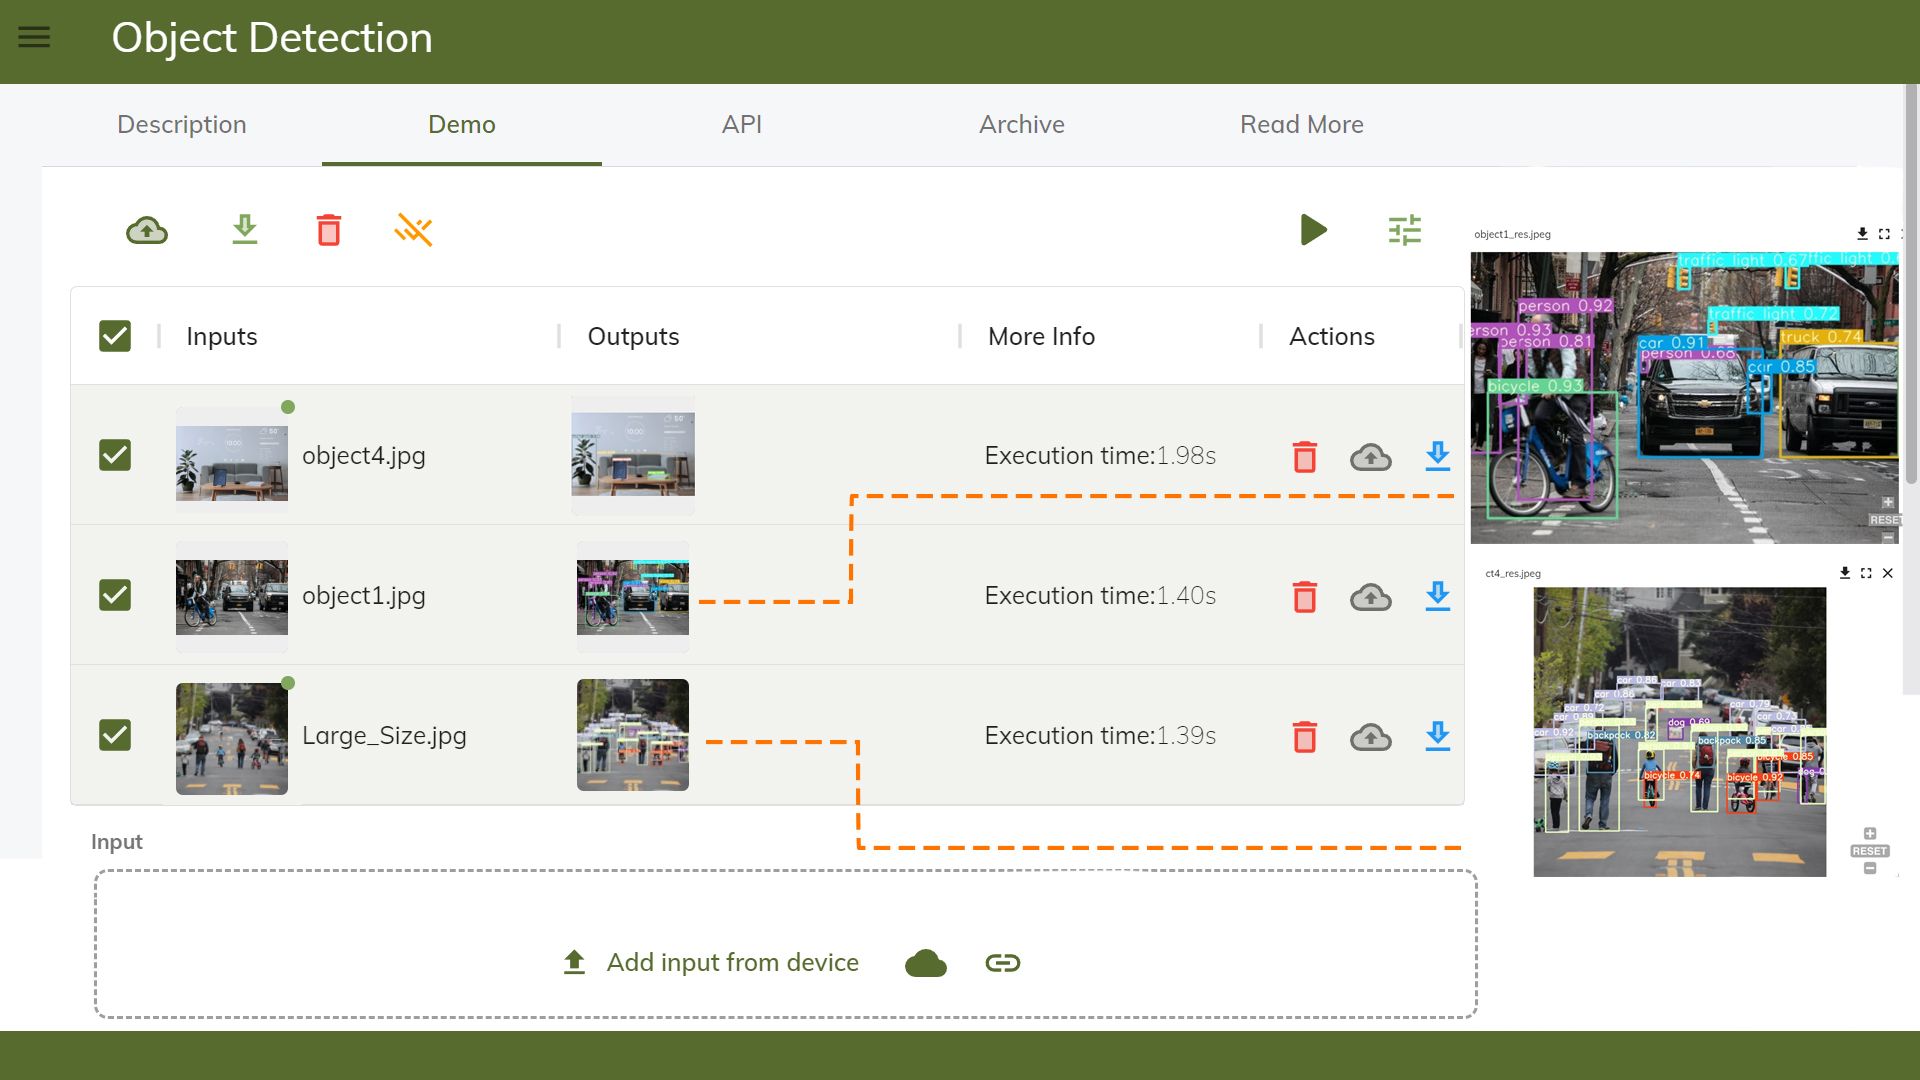Screen dimensions: 1920x1080
Task: Switch to the Description tab
Action: click(182, 124)
